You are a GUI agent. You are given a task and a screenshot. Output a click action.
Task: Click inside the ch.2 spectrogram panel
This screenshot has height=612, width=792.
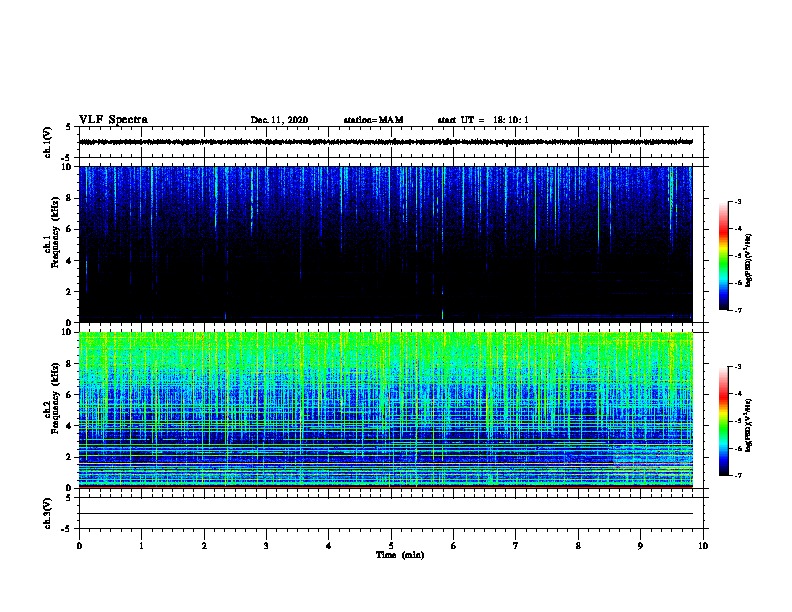pyautogui.click(x=386, y=410)
